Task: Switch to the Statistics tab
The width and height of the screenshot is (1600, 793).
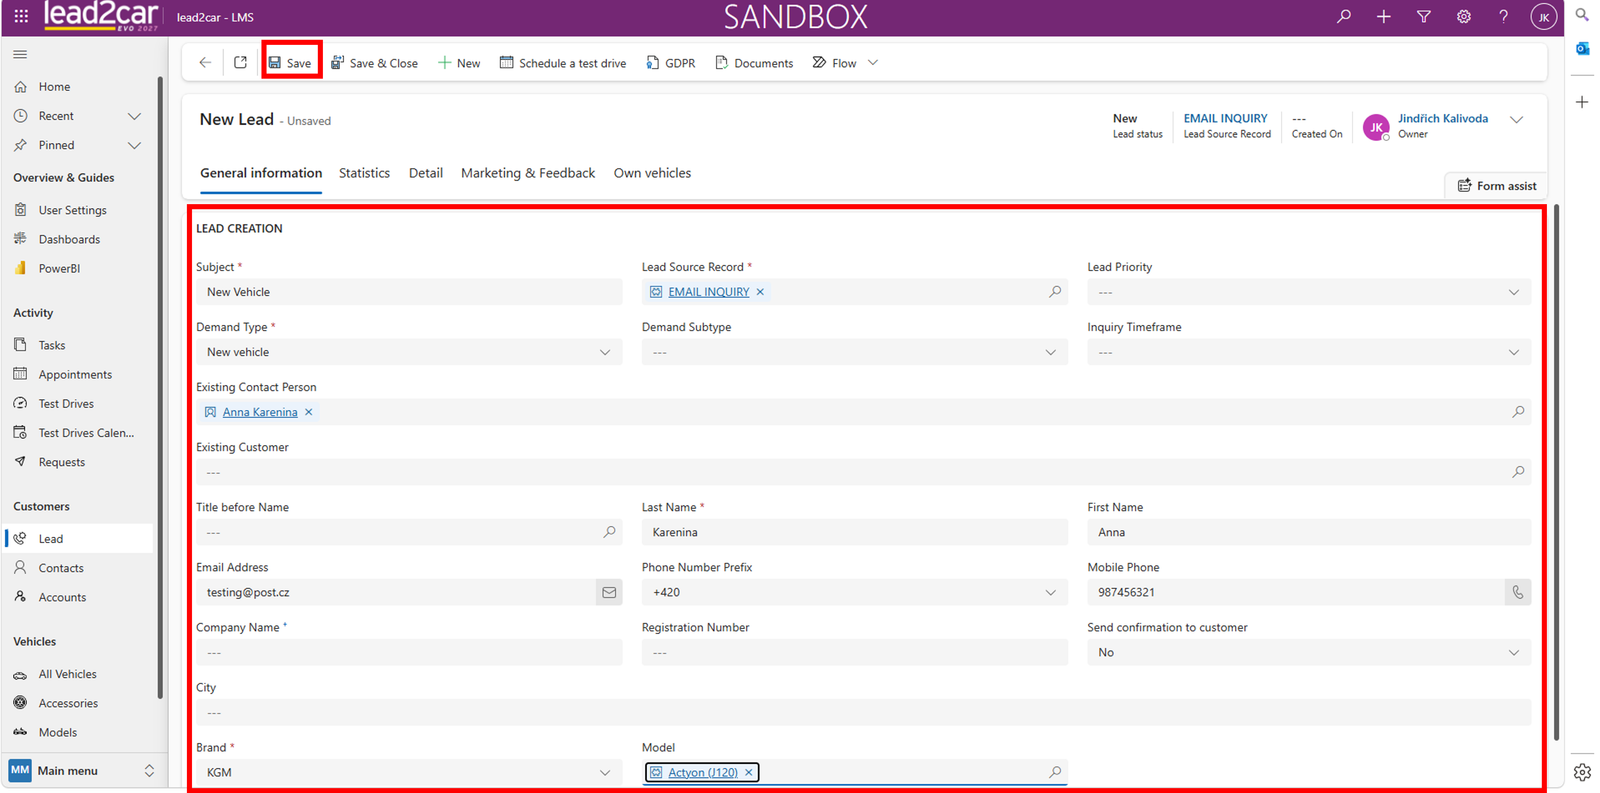Action: point(364,173)
